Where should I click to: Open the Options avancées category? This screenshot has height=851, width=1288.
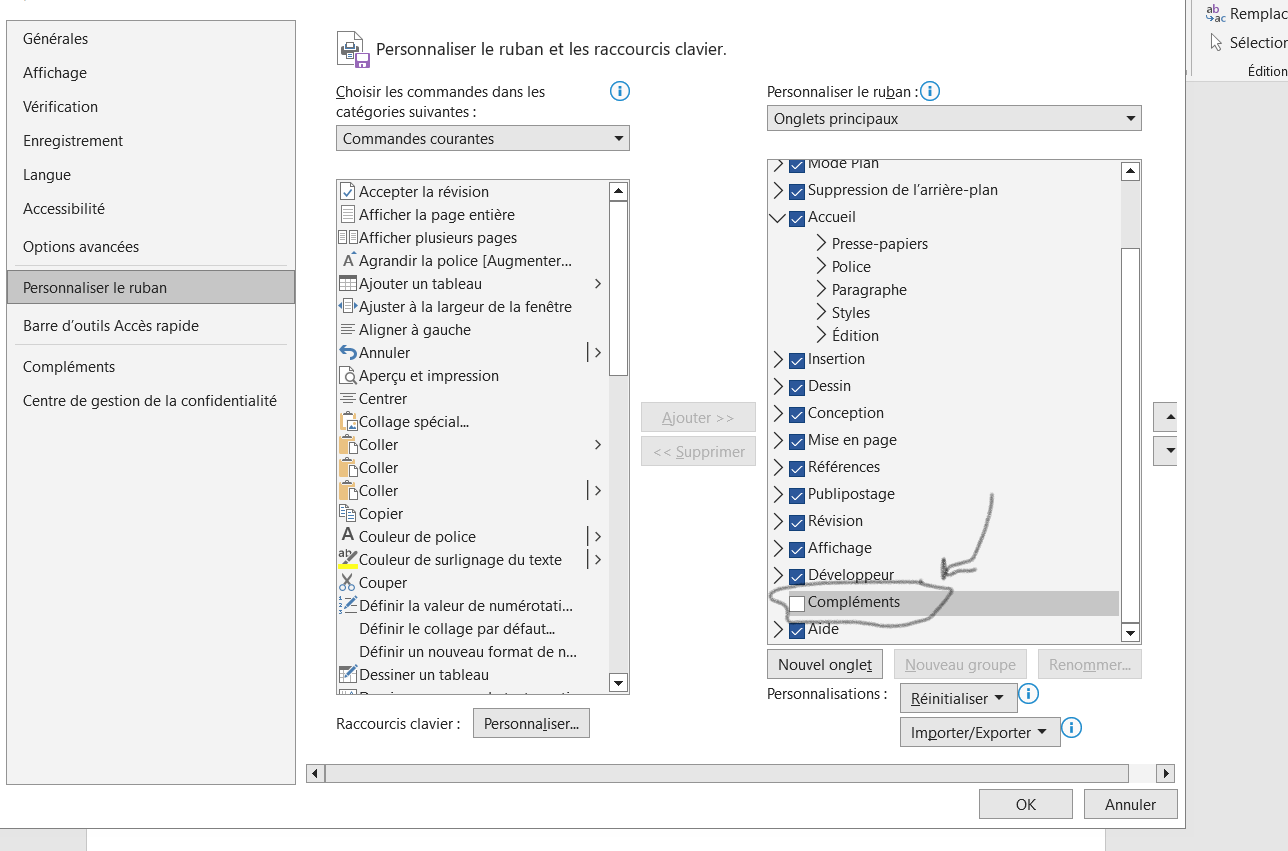[x=151, y=247]
